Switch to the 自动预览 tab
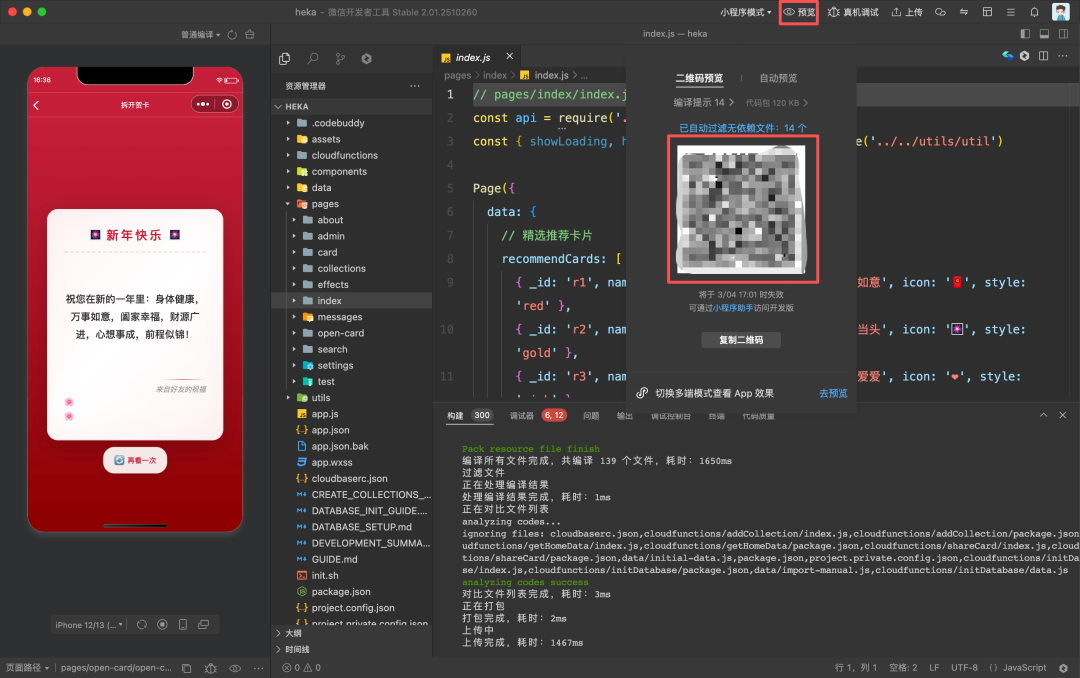Image resolution: width=1080 pixels, height=678 pixels. point(778,78)
